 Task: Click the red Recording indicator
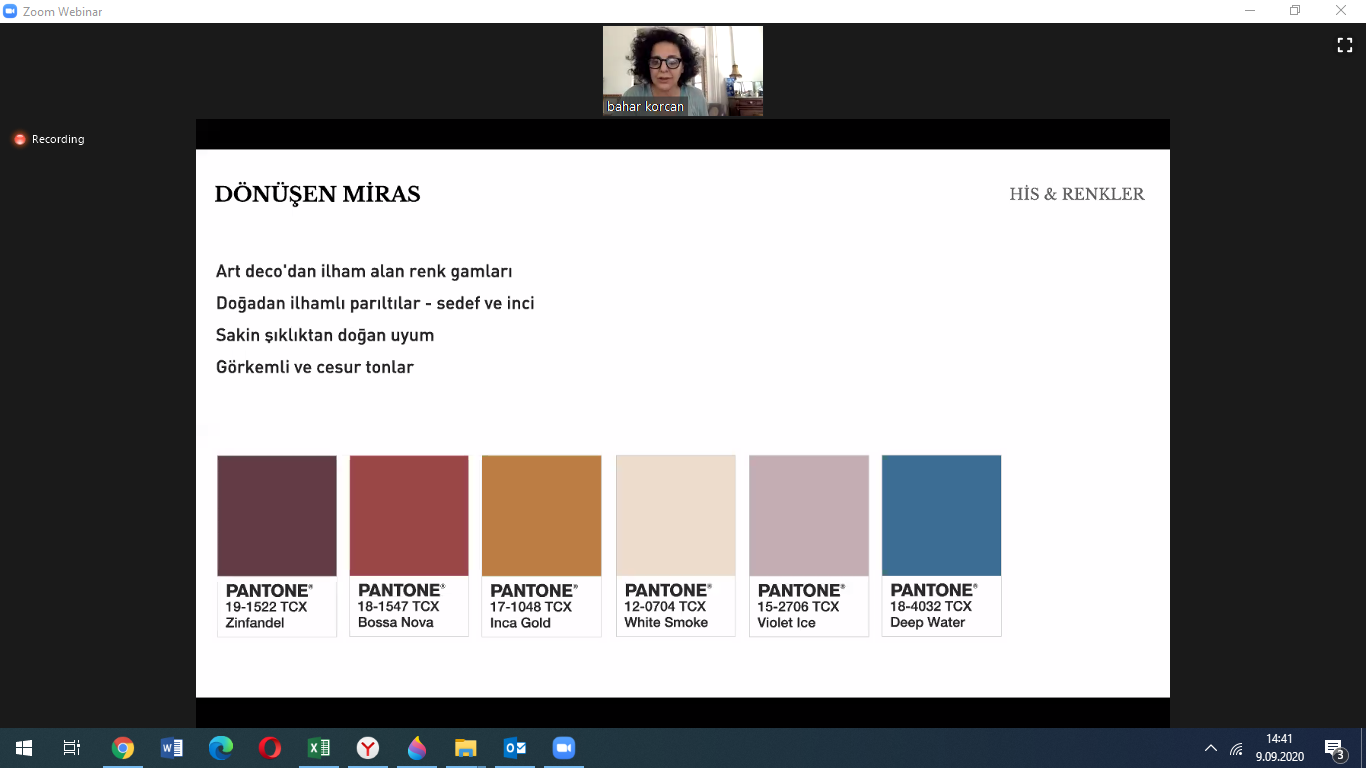click(19, 139)
